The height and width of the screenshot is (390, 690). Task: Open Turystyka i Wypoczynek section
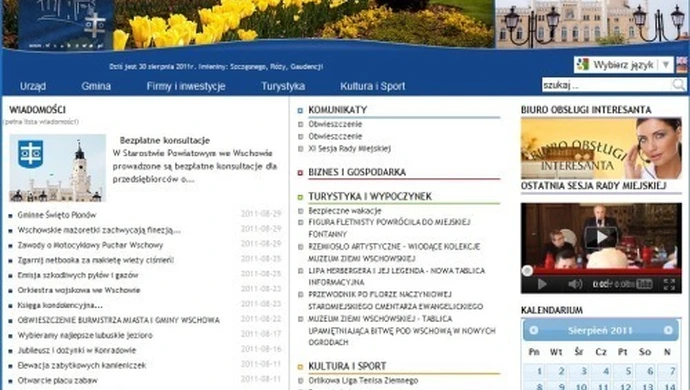tap(370, 196)
